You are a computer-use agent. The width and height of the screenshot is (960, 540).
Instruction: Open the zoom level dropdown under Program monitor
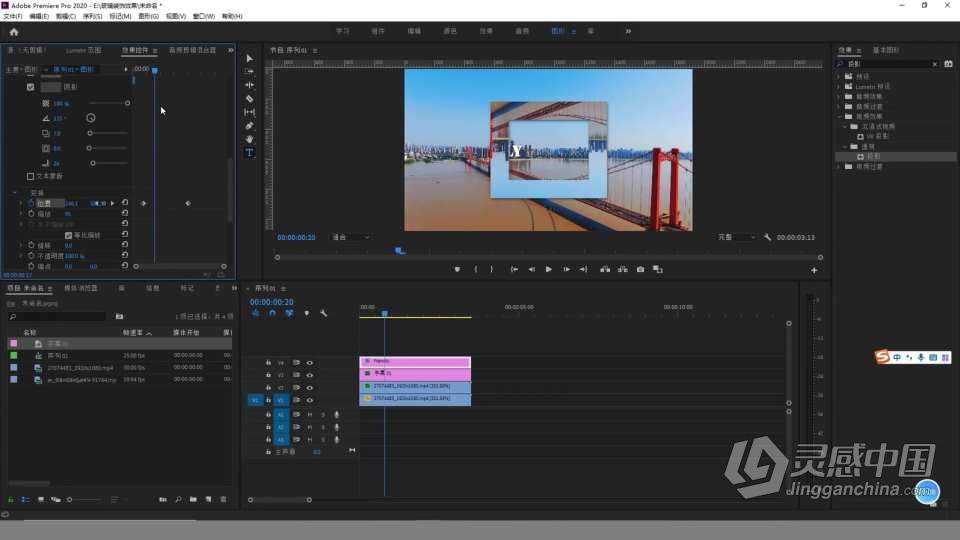[351, 238]
